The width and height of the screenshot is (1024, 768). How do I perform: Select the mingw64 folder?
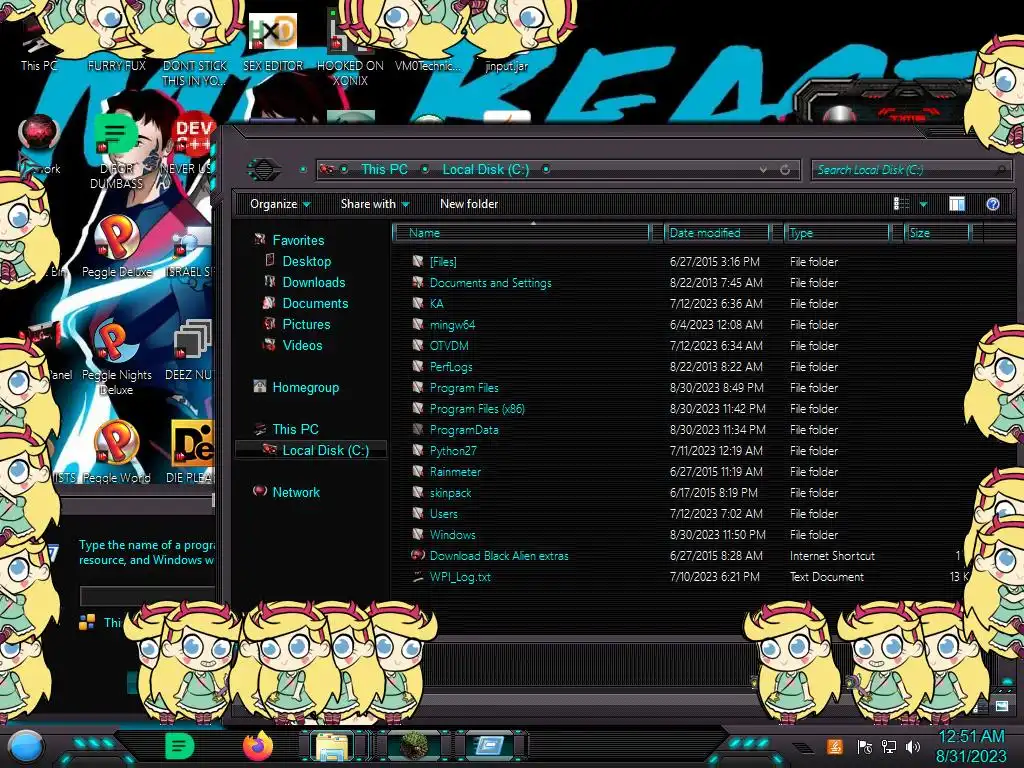[x=452, y=325]
